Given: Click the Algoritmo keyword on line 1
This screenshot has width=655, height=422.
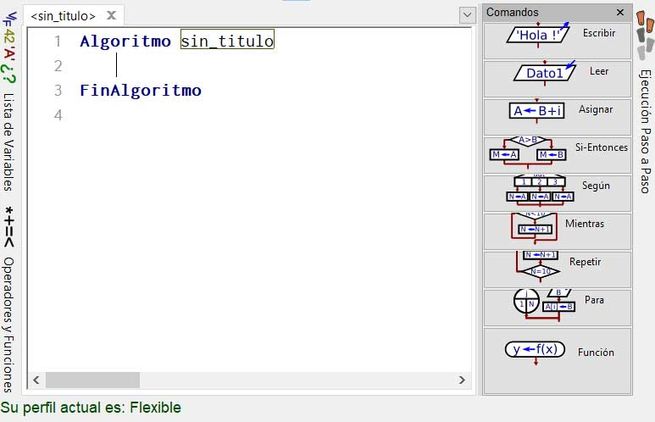Looking at the screenshot, I should (125, 41).
